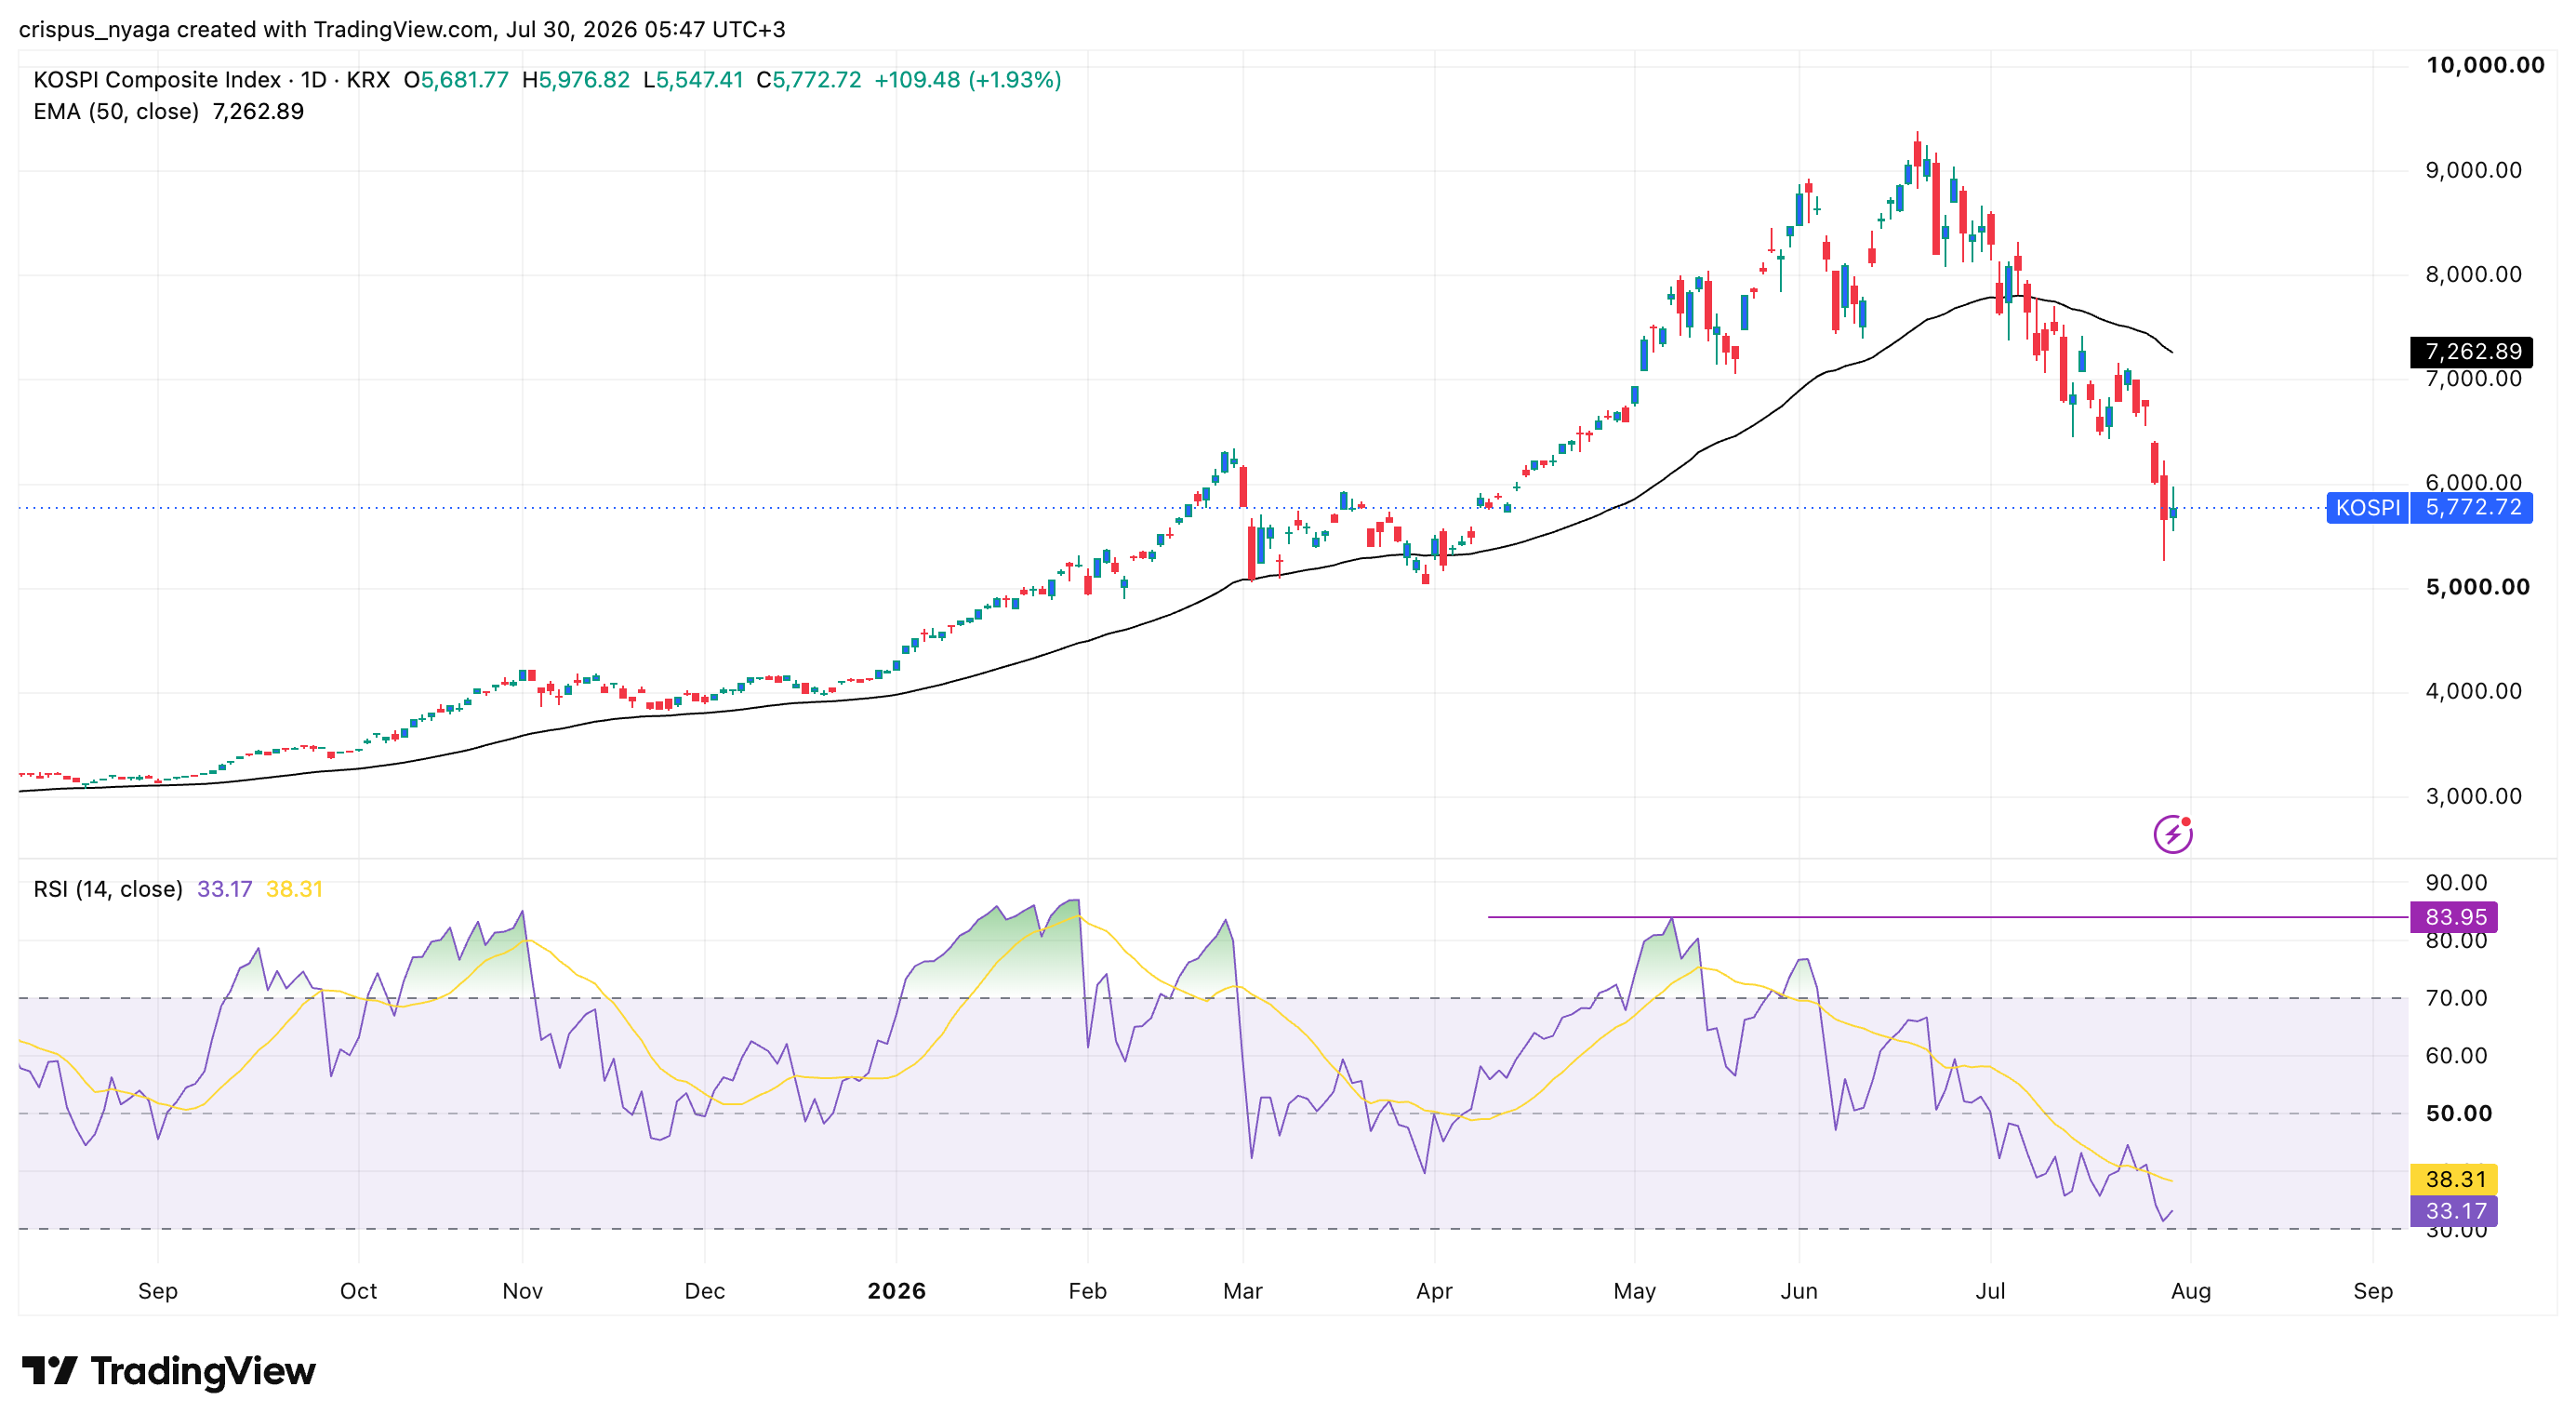Click the 4,000.00 price axis label
The height and width of the screenshot is (1427, 2576).
(x=2473, y=691)
